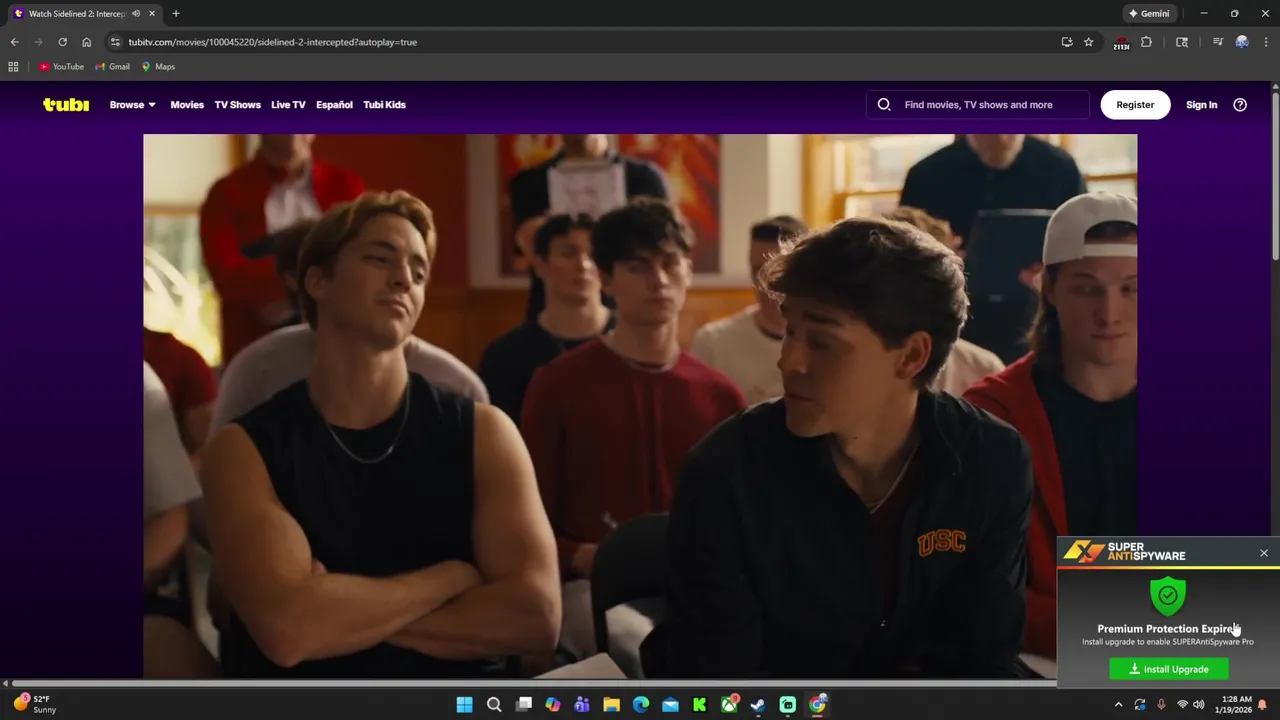Open the Gemini button in title bar
1280x720 pixels.
(x=1148, y=14)
